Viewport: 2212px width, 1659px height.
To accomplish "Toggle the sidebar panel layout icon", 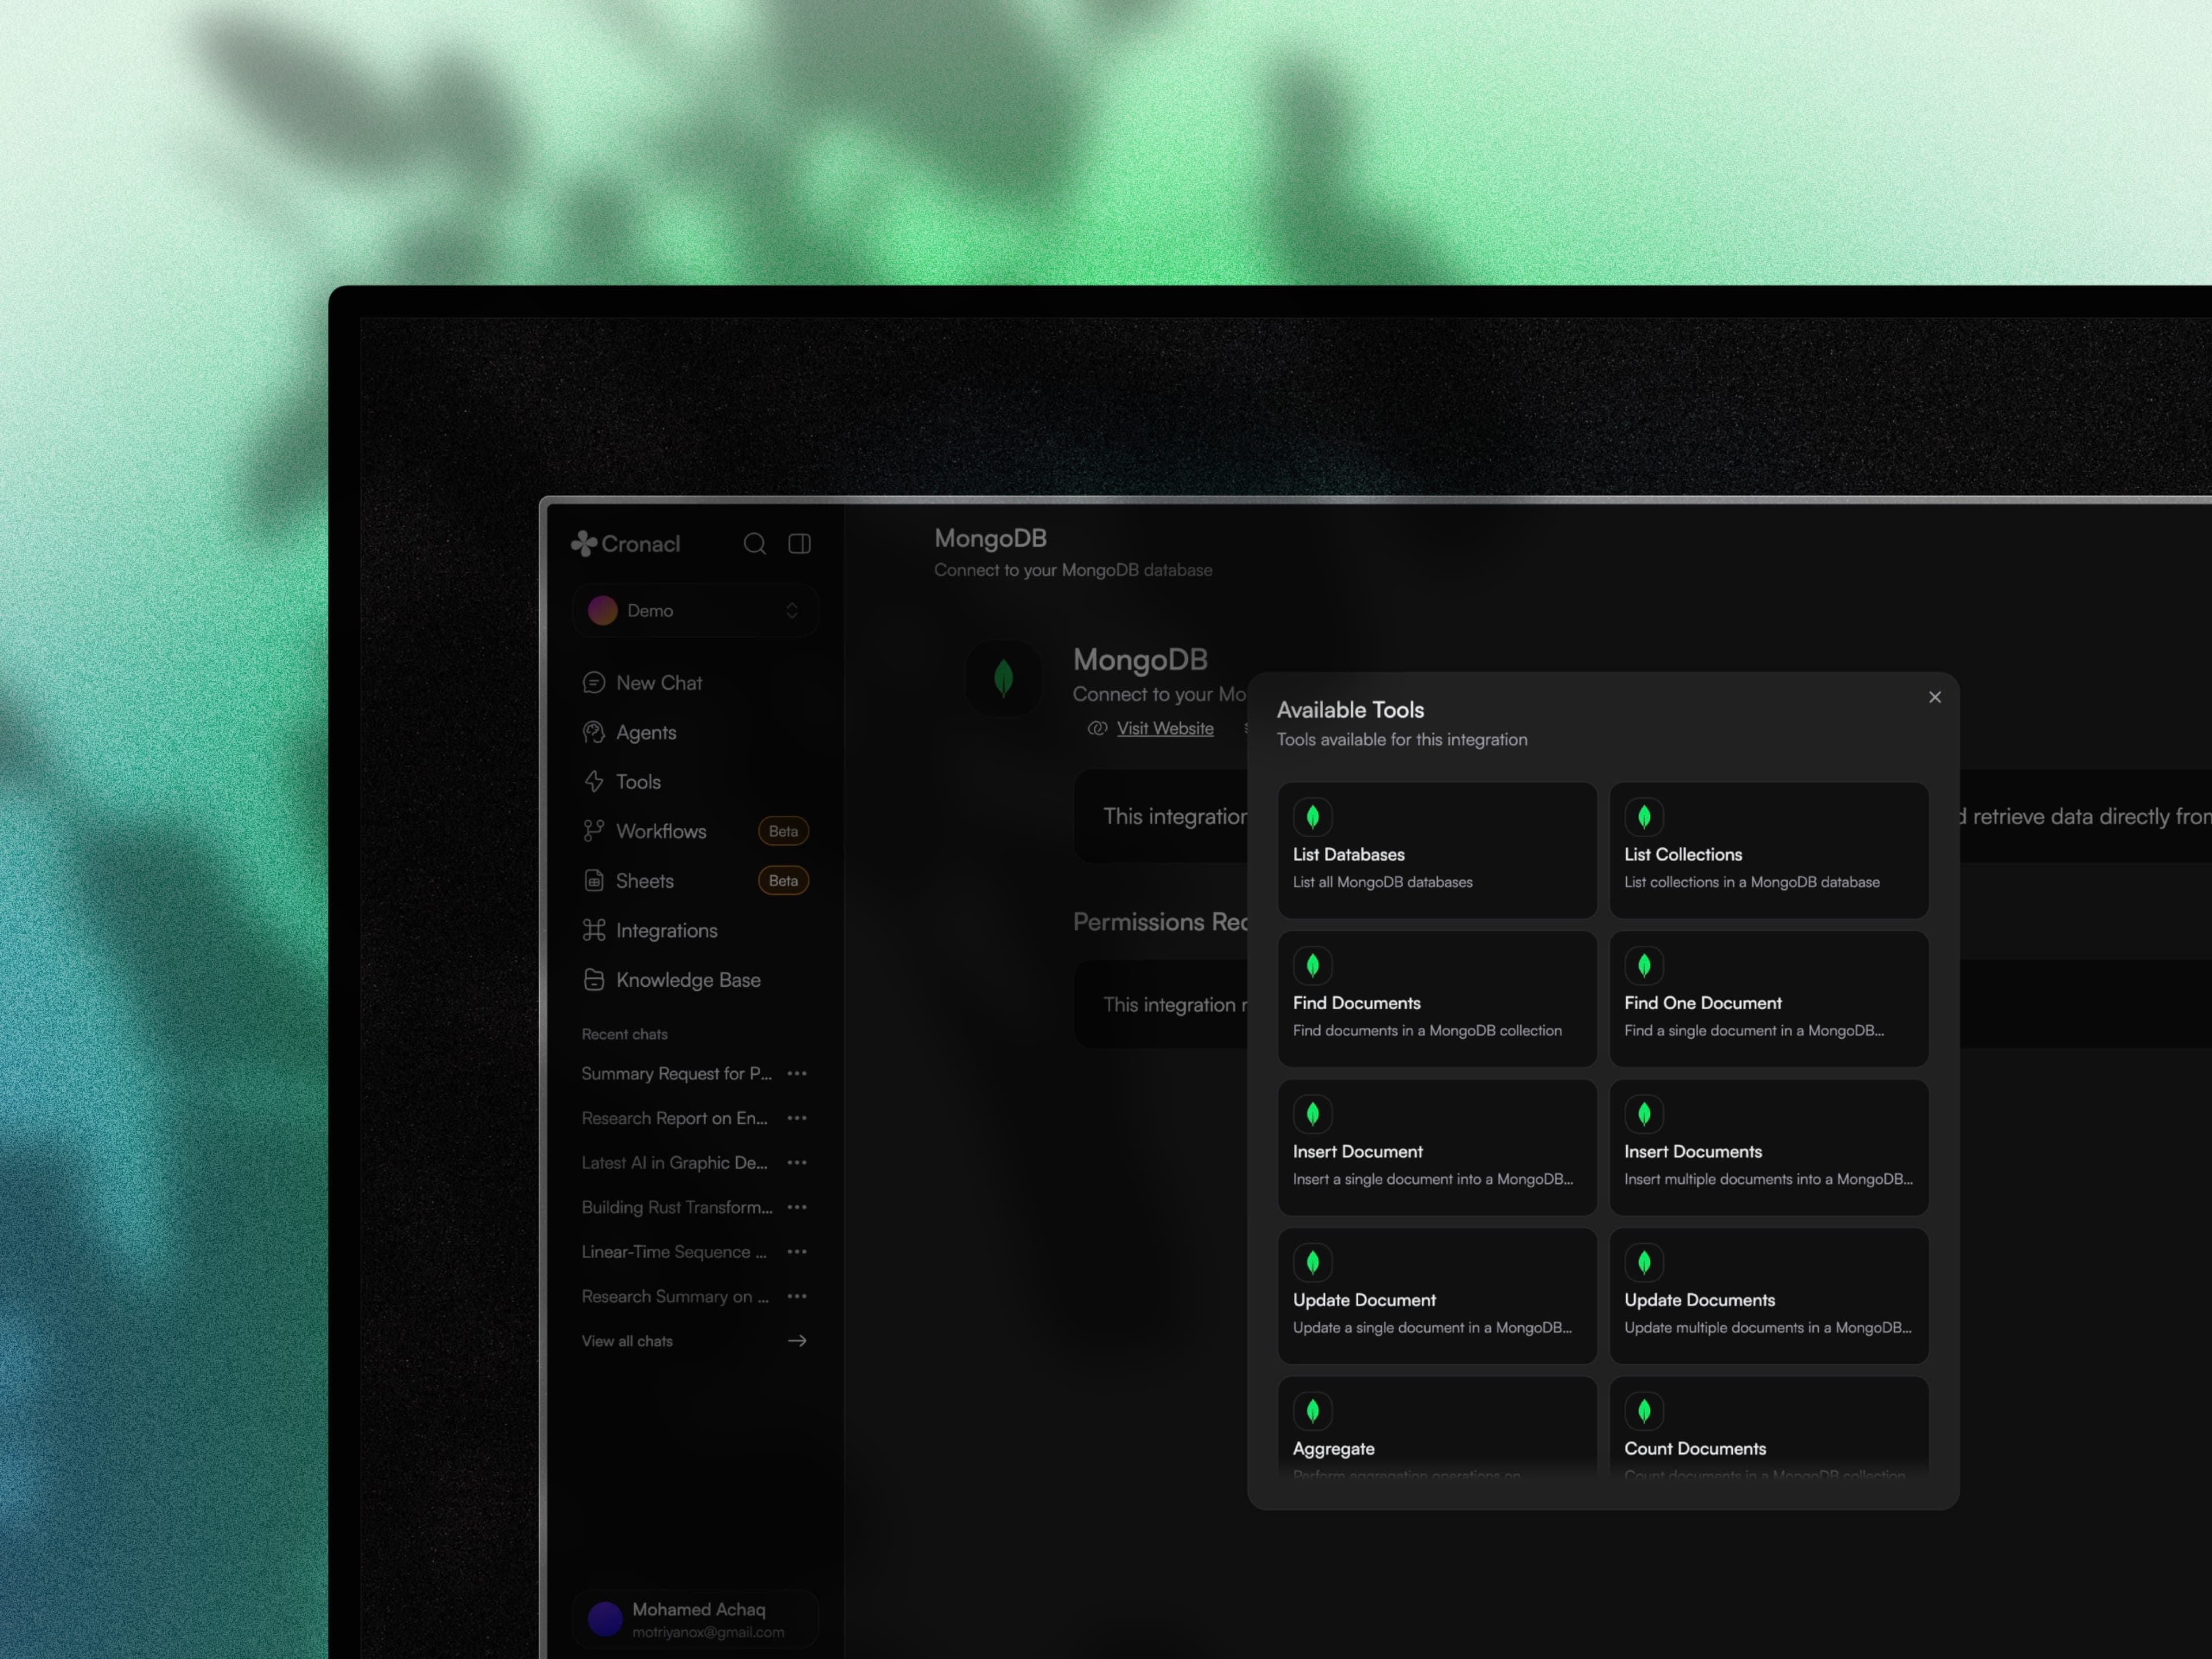I will 800,544.
